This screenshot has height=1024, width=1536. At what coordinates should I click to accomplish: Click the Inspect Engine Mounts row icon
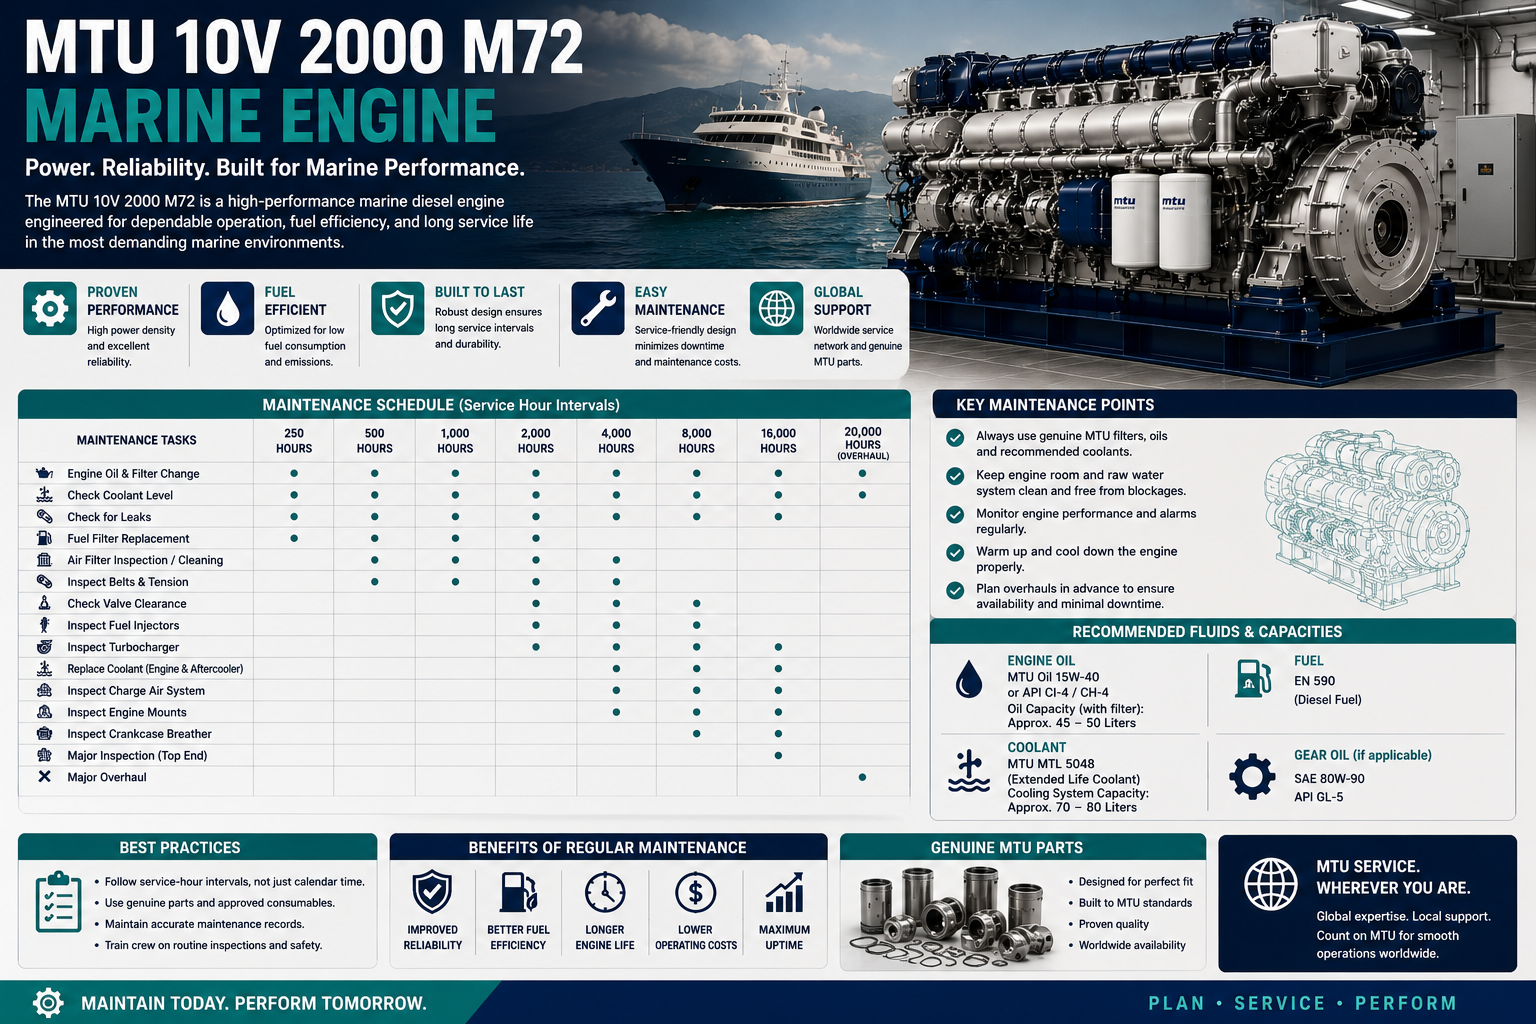(x=44, y=712)
